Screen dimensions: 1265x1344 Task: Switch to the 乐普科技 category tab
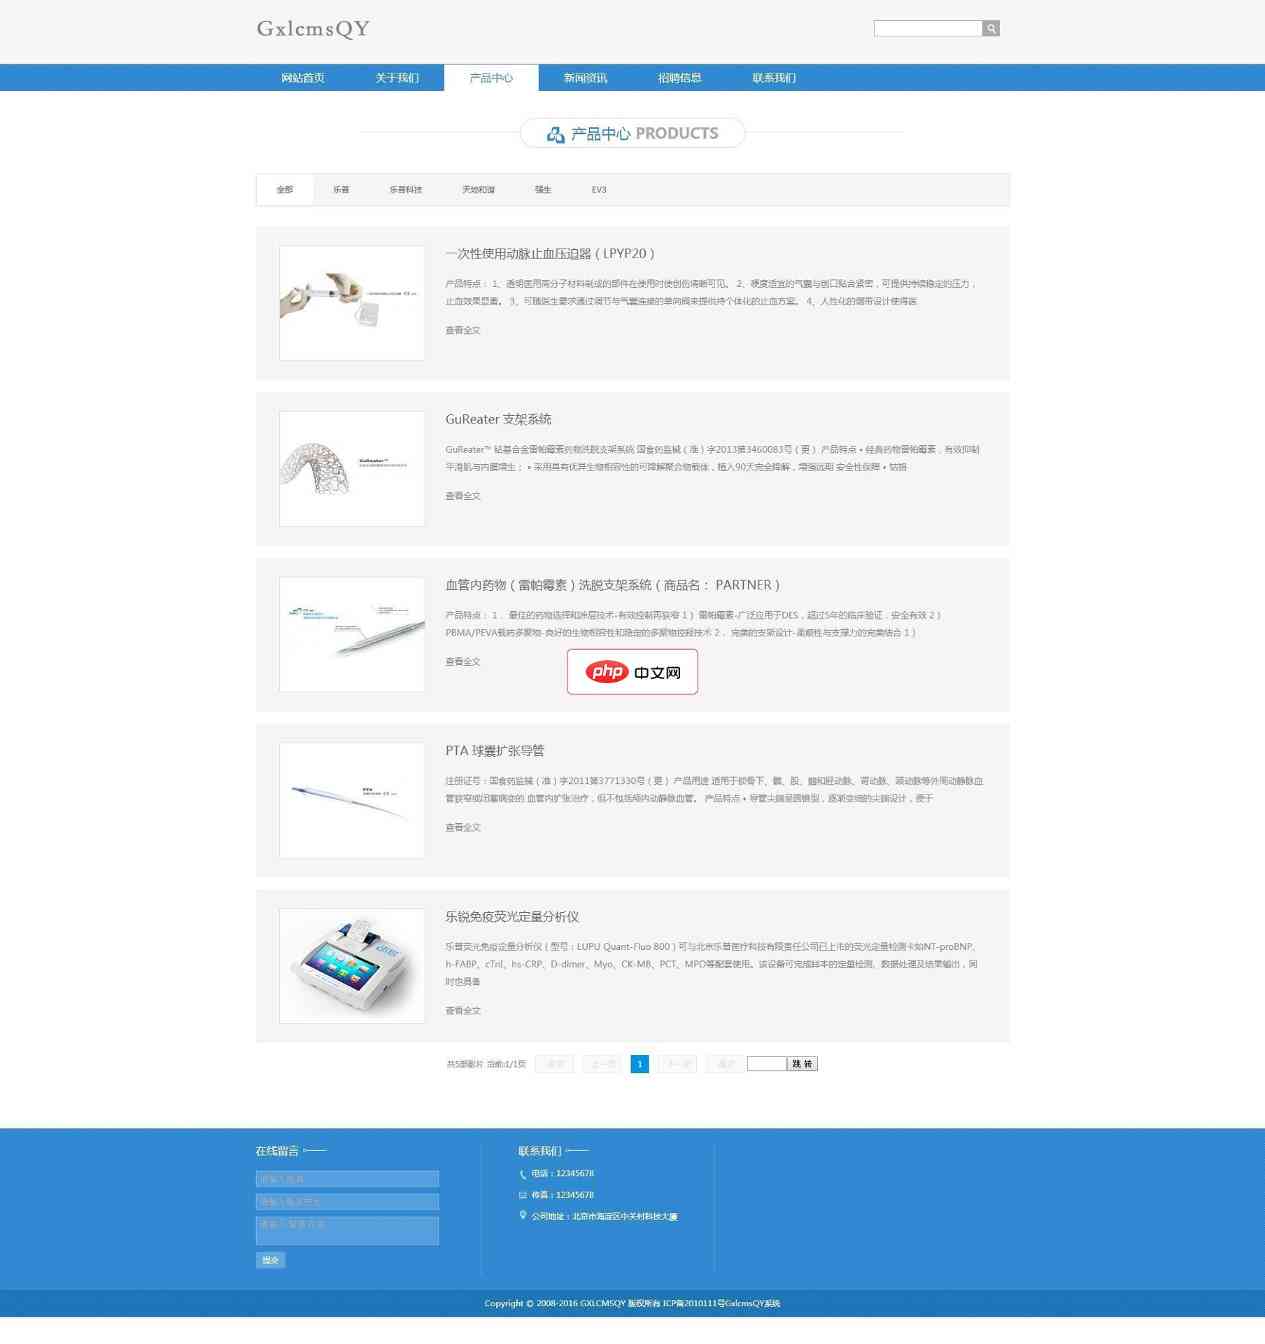click(405, 190)
